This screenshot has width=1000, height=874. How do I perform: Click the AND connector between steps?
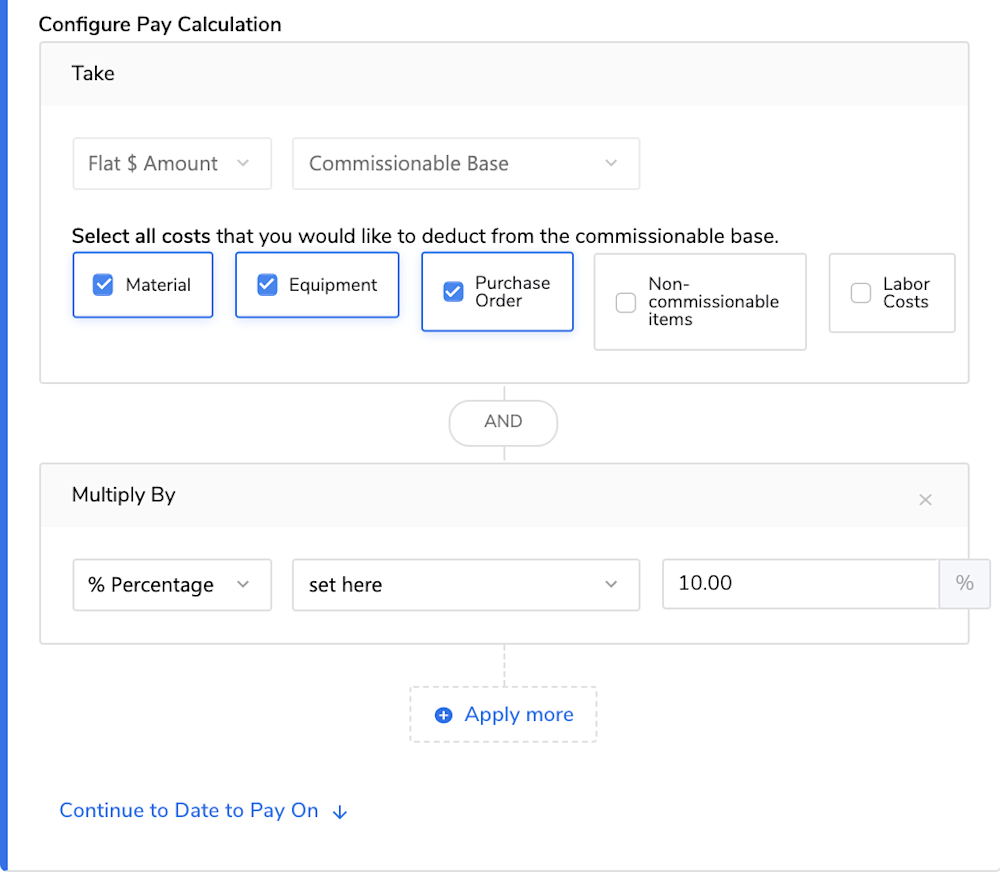[x=503, y=422]
